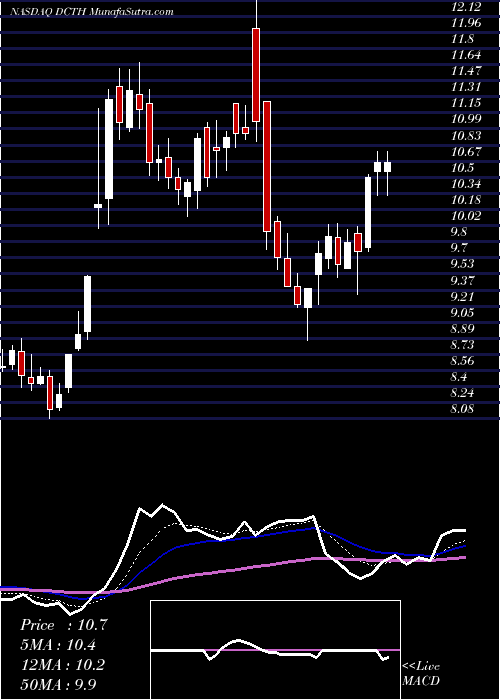Click the 9.21 price axis label
This screenshot has width=500, height=700.
click(463, 296)
